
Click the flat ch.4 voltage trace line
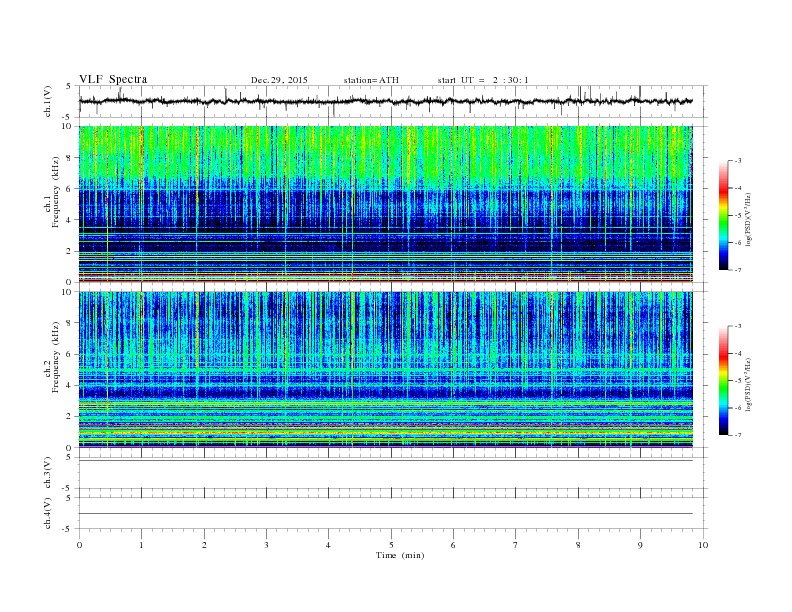pos(386,514)
